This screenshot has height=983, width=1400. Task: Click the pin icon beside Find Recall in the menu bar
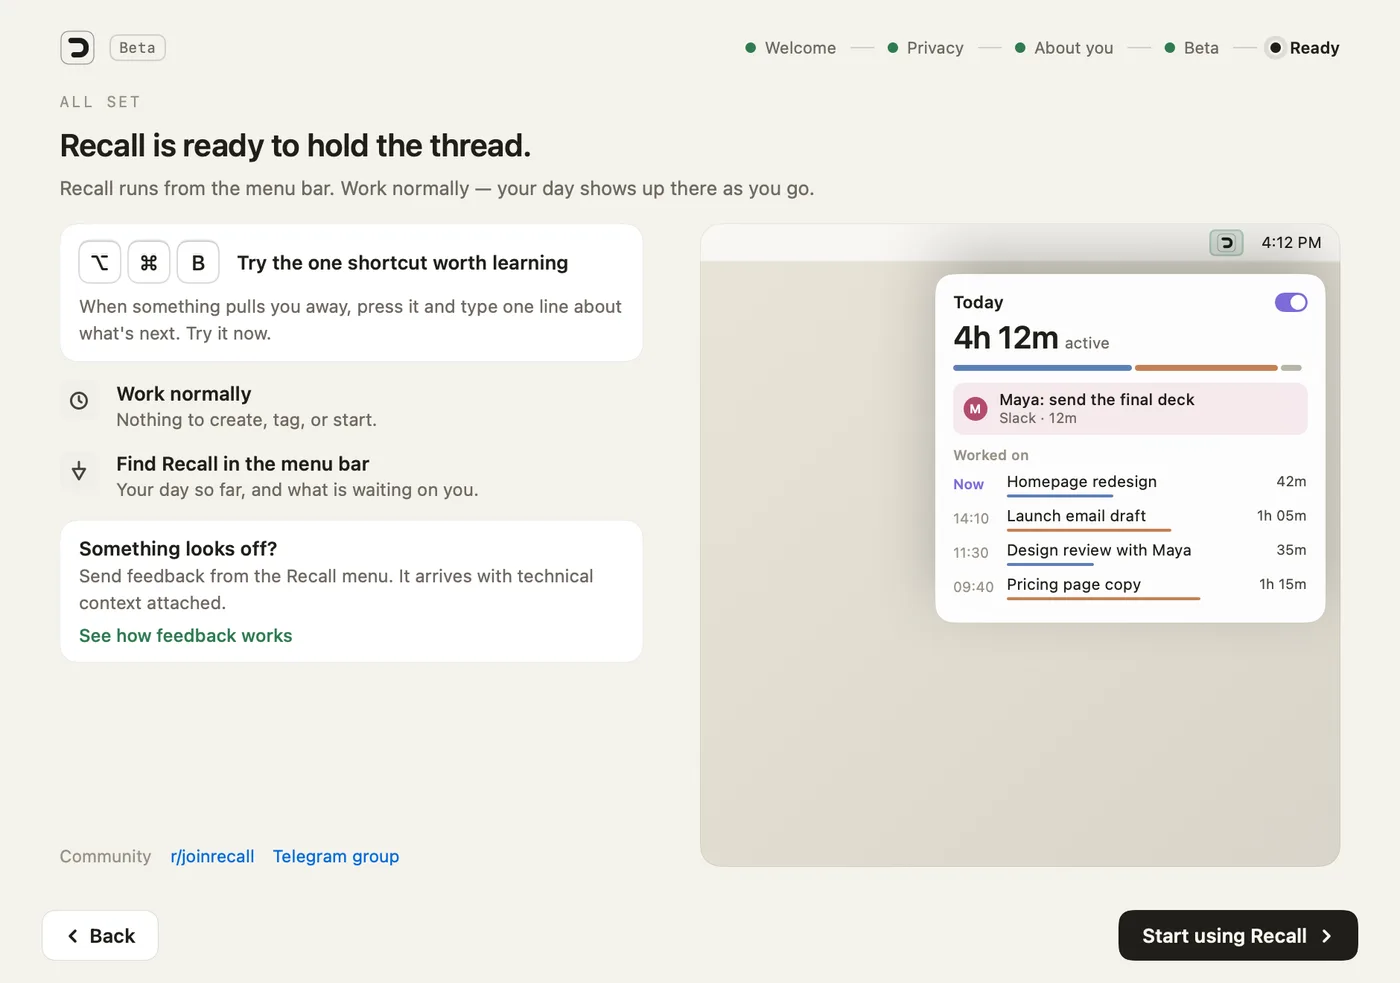[x=79, y=470]
